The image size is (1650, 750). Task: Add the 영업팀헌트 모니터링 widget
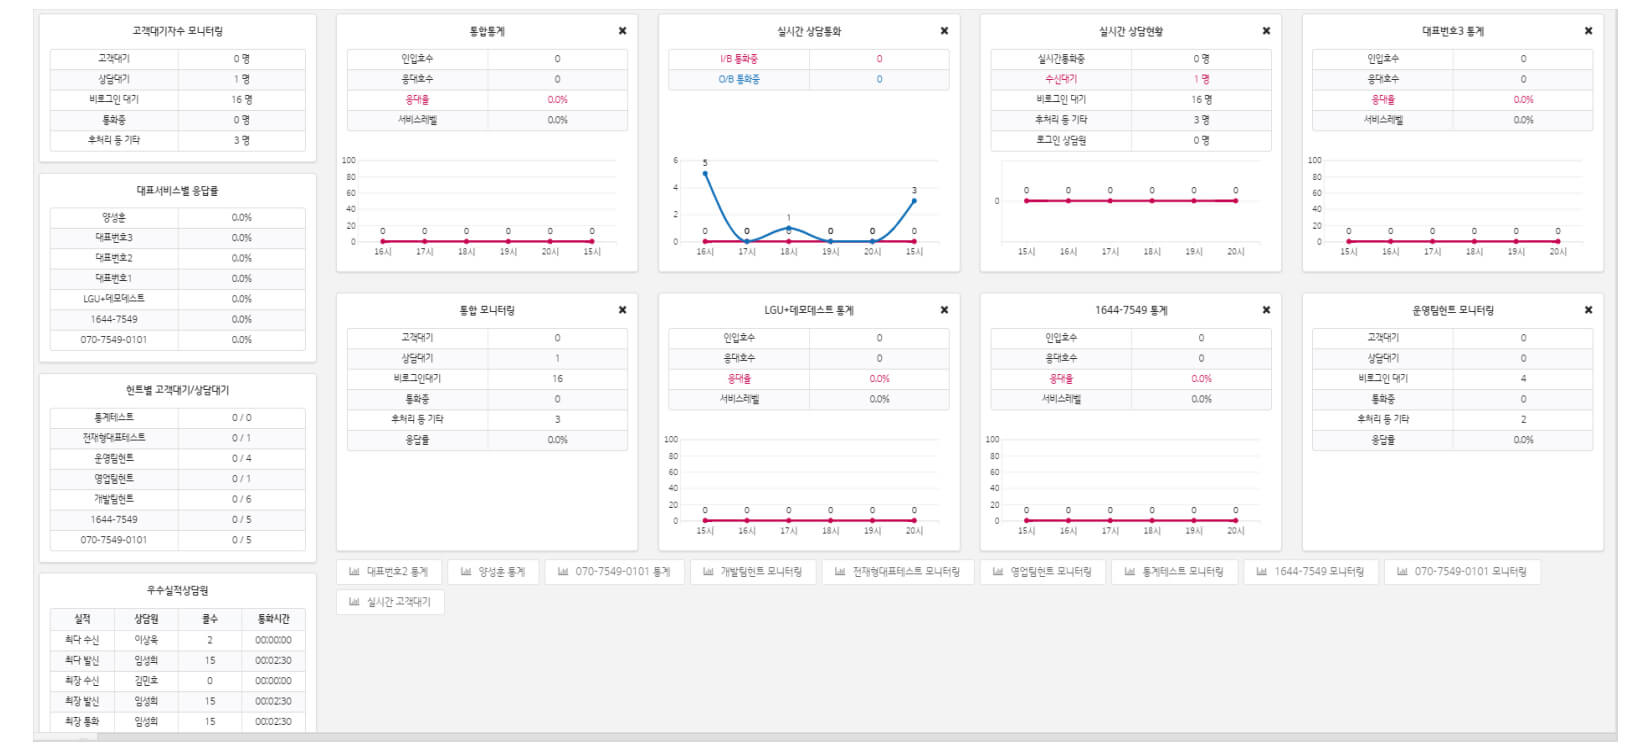pos(1041,572)
